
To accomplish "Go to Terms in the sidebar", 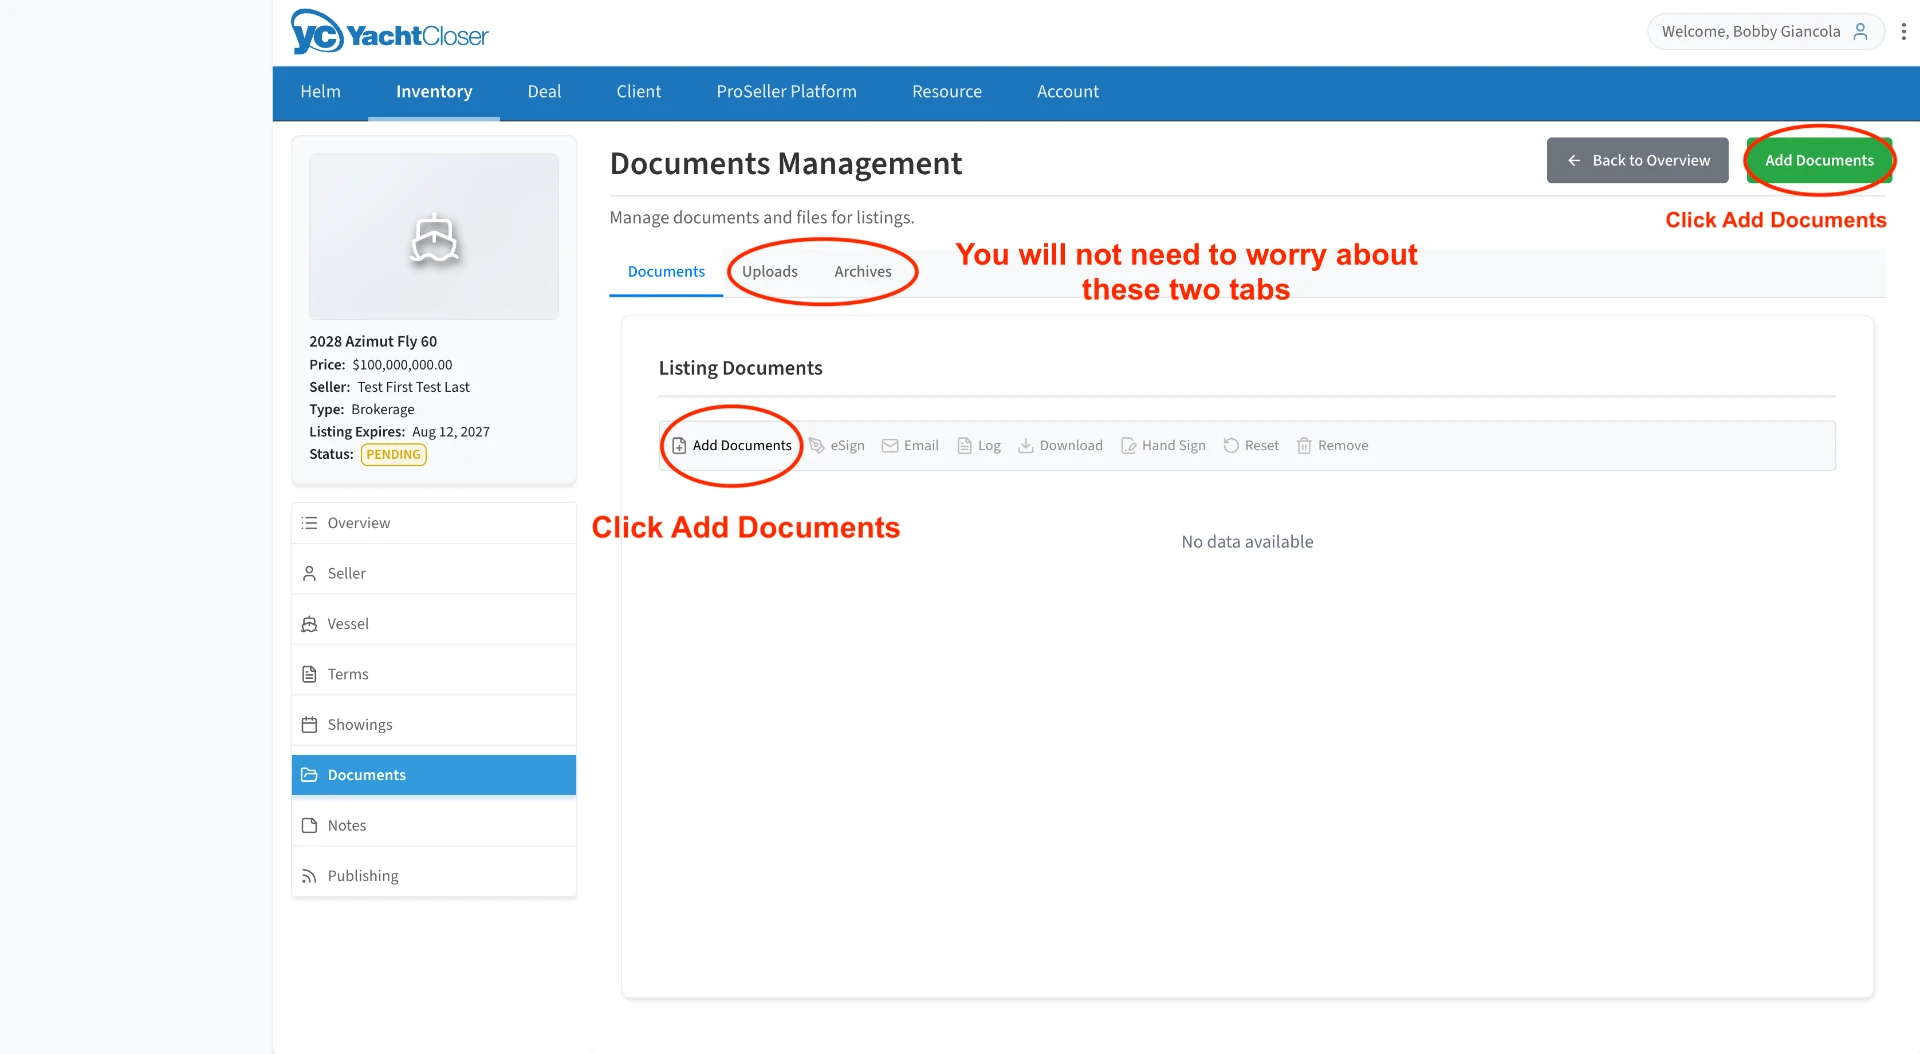I will tap(434, 674).
